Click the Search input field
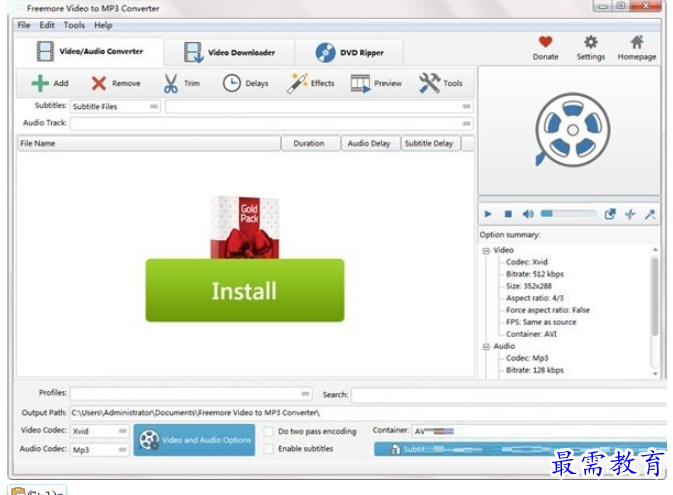 pos(509,395)
